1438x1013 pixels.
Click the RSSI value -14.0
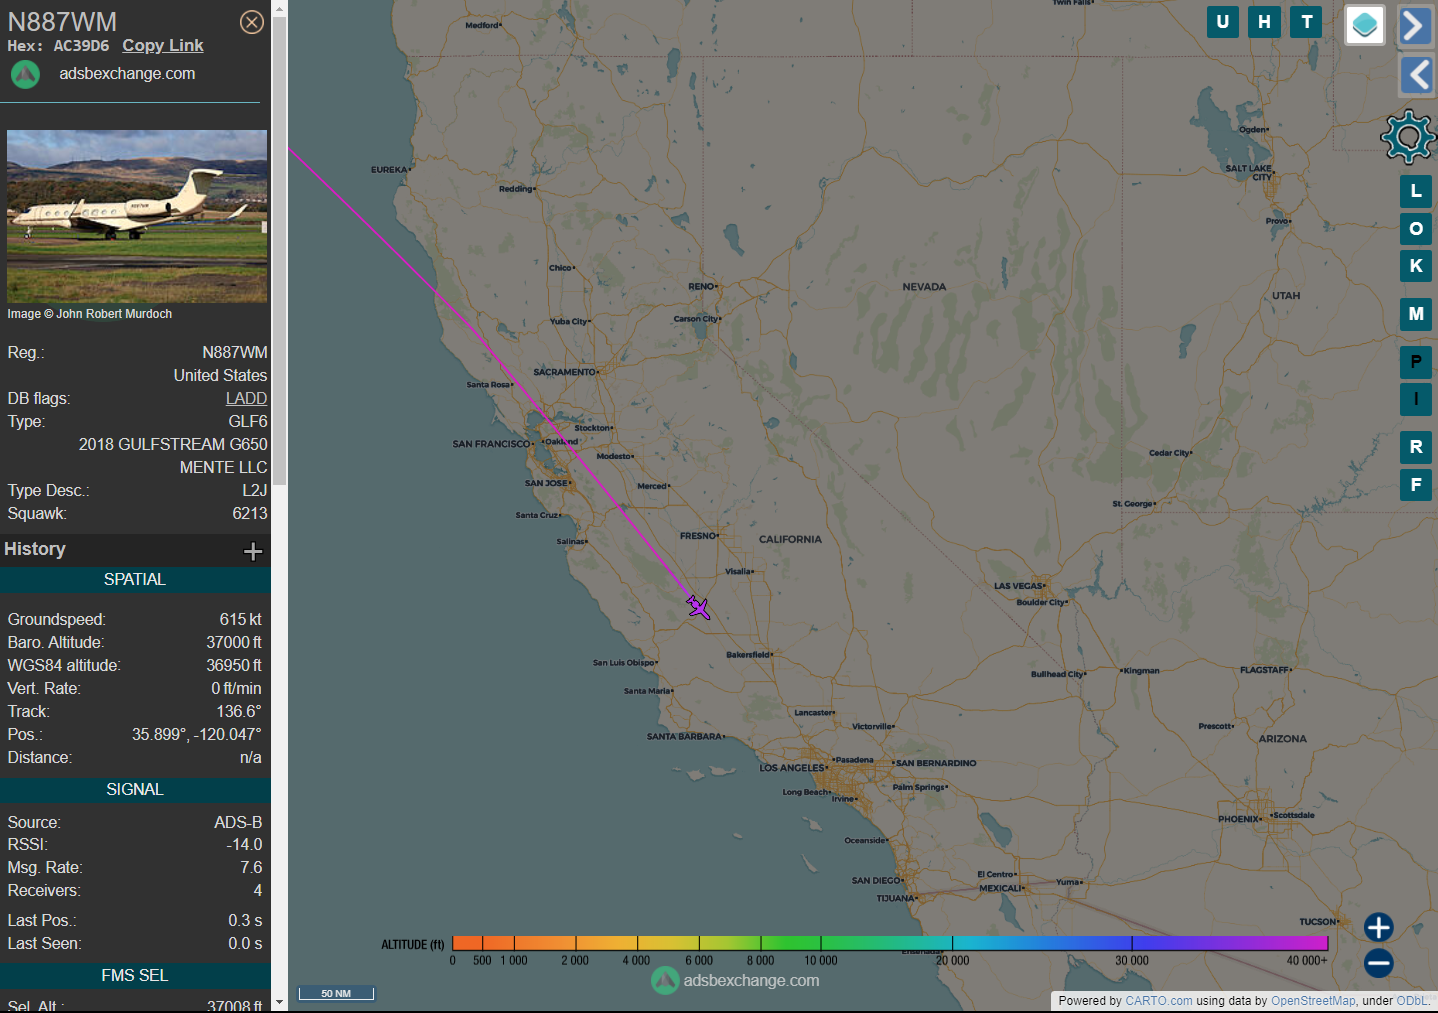click(244, 845)
